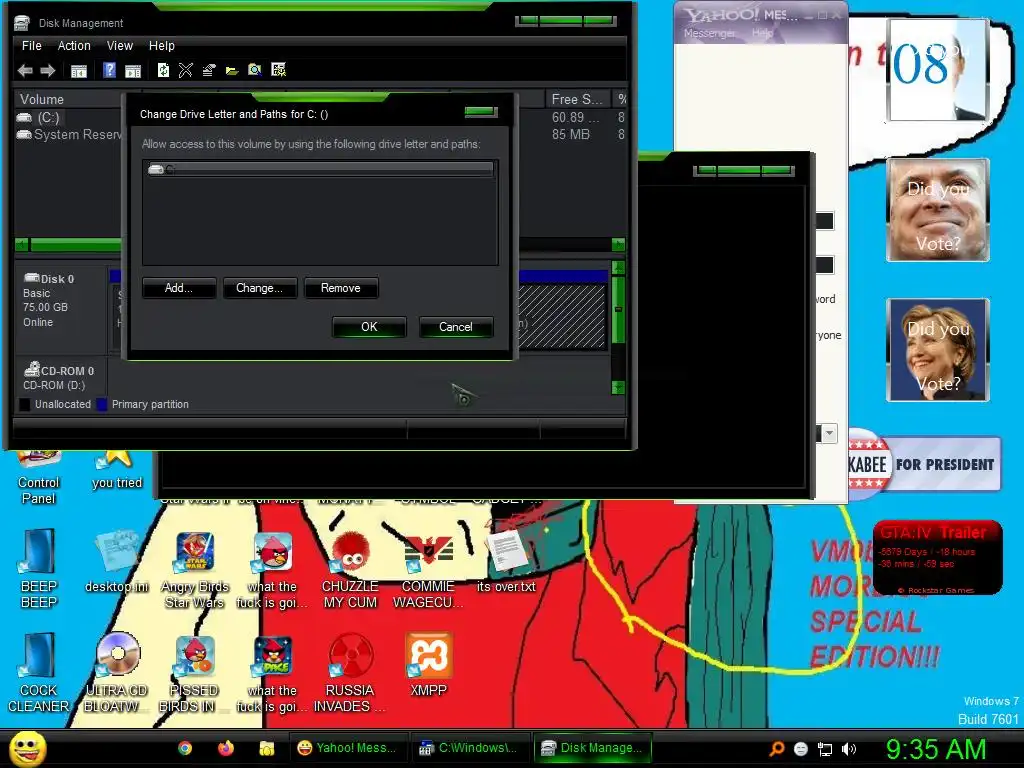Click the Chrome icon on the taskbar

point(185,748)
